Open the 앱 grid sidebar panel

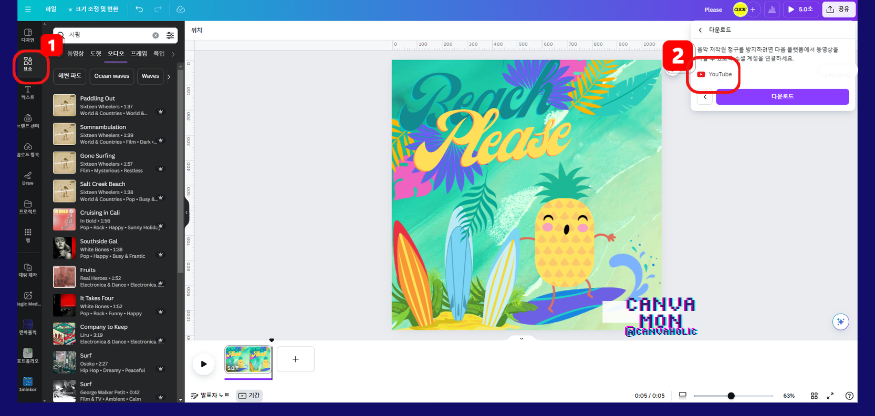(x=28, y=235)
